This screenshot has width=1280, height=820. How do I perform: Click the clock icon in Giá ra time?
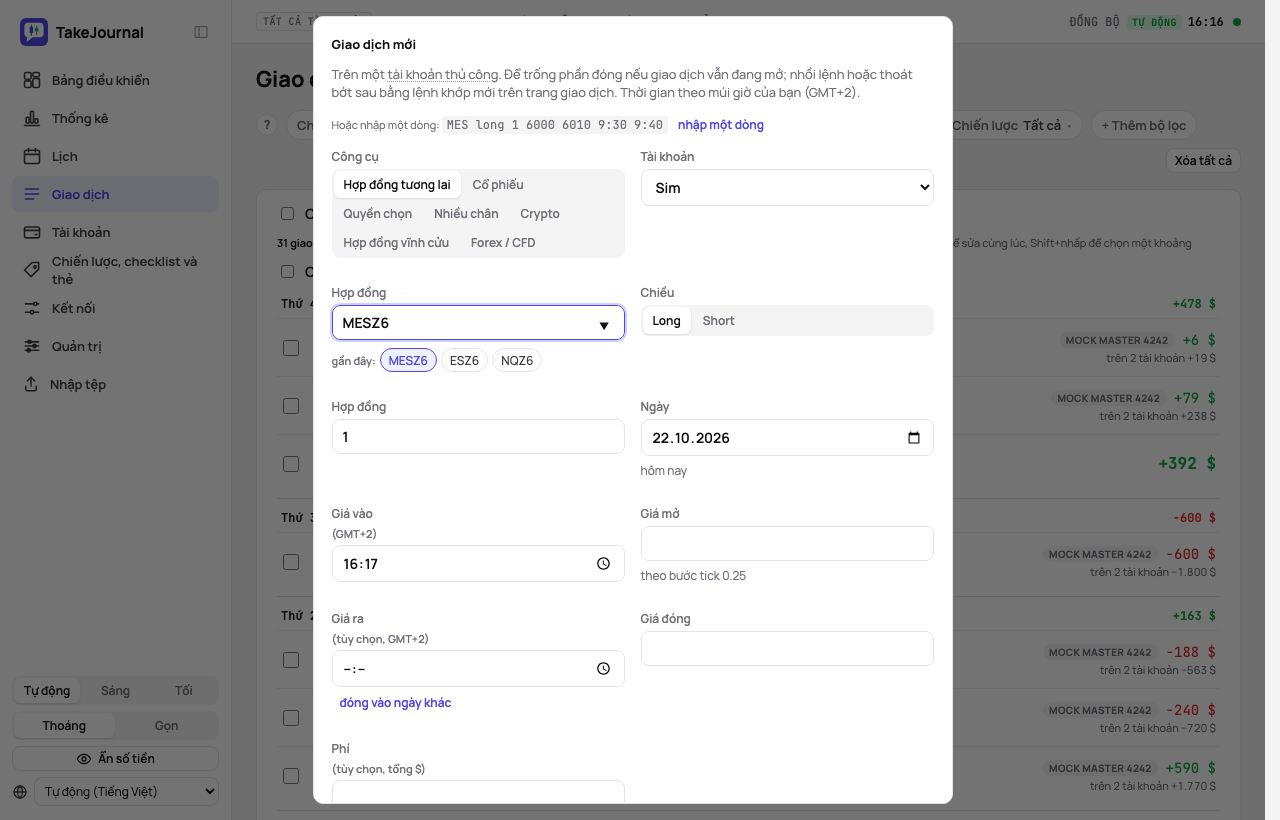point(603,669)
